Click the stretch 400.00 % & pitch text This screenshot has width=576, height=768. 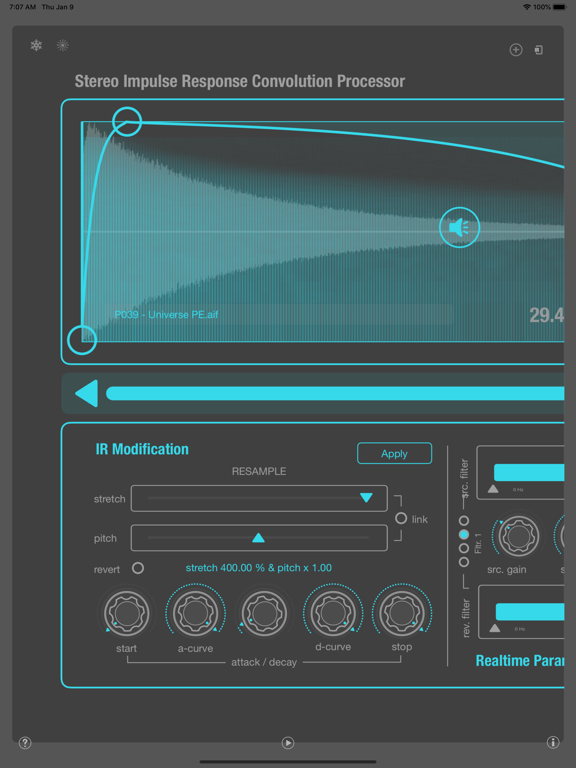pyautogui.click(x=259, y=568)
